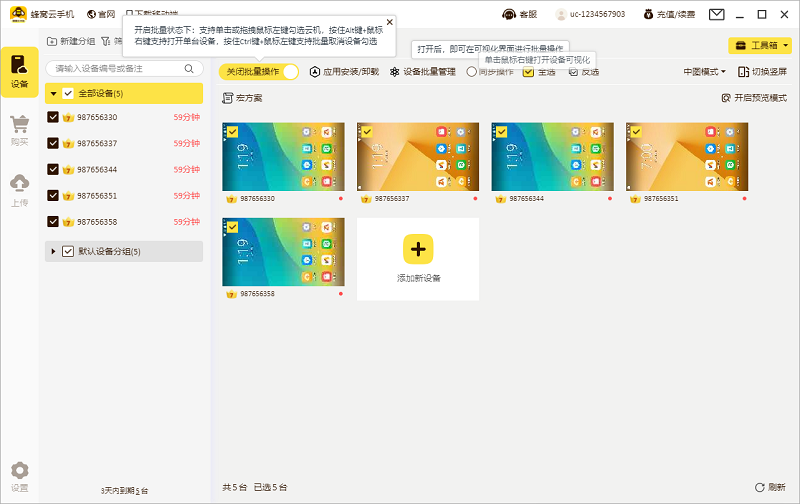Uncheck the 全部设备(5) checkbox
This screenshot has width=800, height=504.
(x=68, y=93)
